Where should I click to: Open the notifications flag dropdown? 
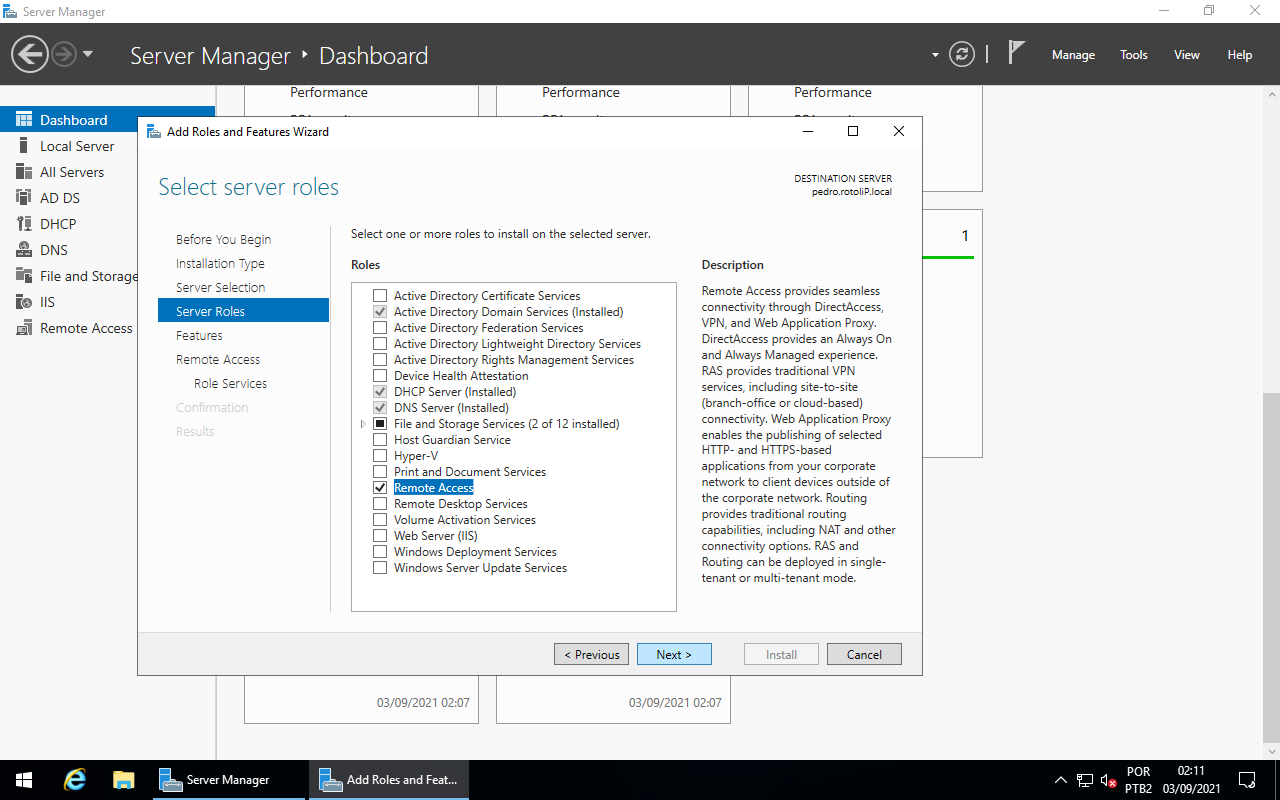coord(1016,51)
